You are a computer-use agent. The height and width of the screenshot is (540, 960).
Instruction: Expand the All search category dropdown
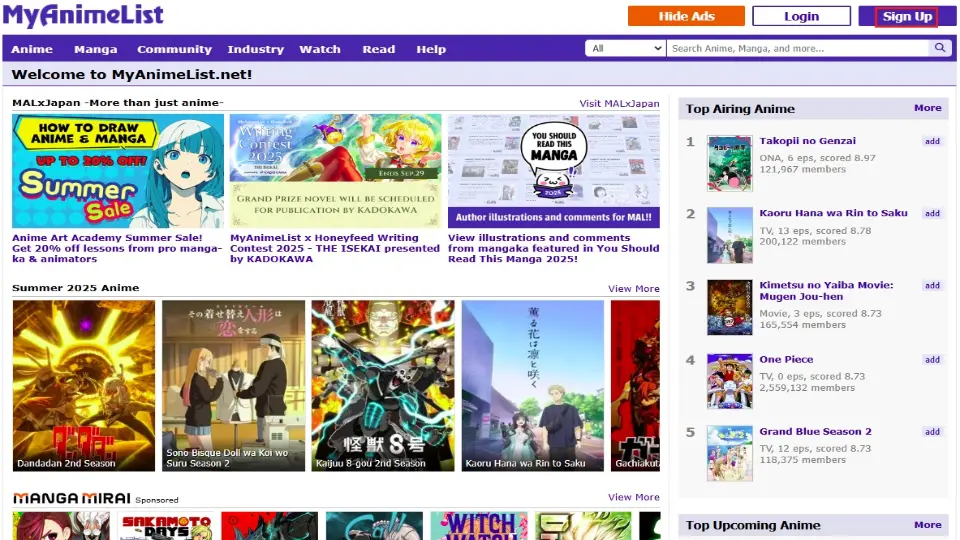click(x=625, y=48)
